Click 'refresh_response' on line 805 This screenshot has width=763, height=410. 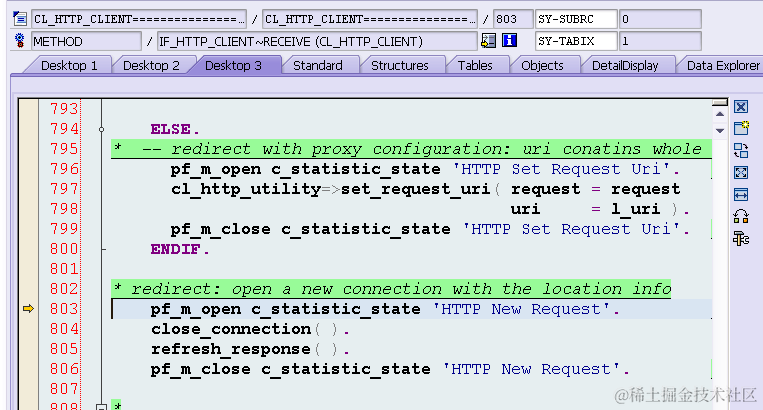click(231, 349)
